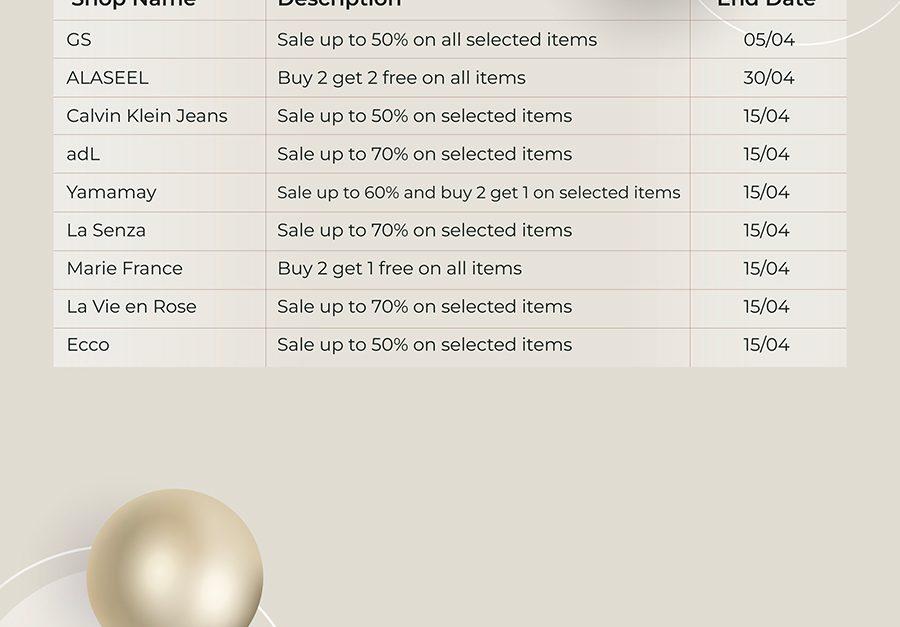Click the Shop Name column header
The height and width of the screenshot is (627, 900).
[133, 3]
